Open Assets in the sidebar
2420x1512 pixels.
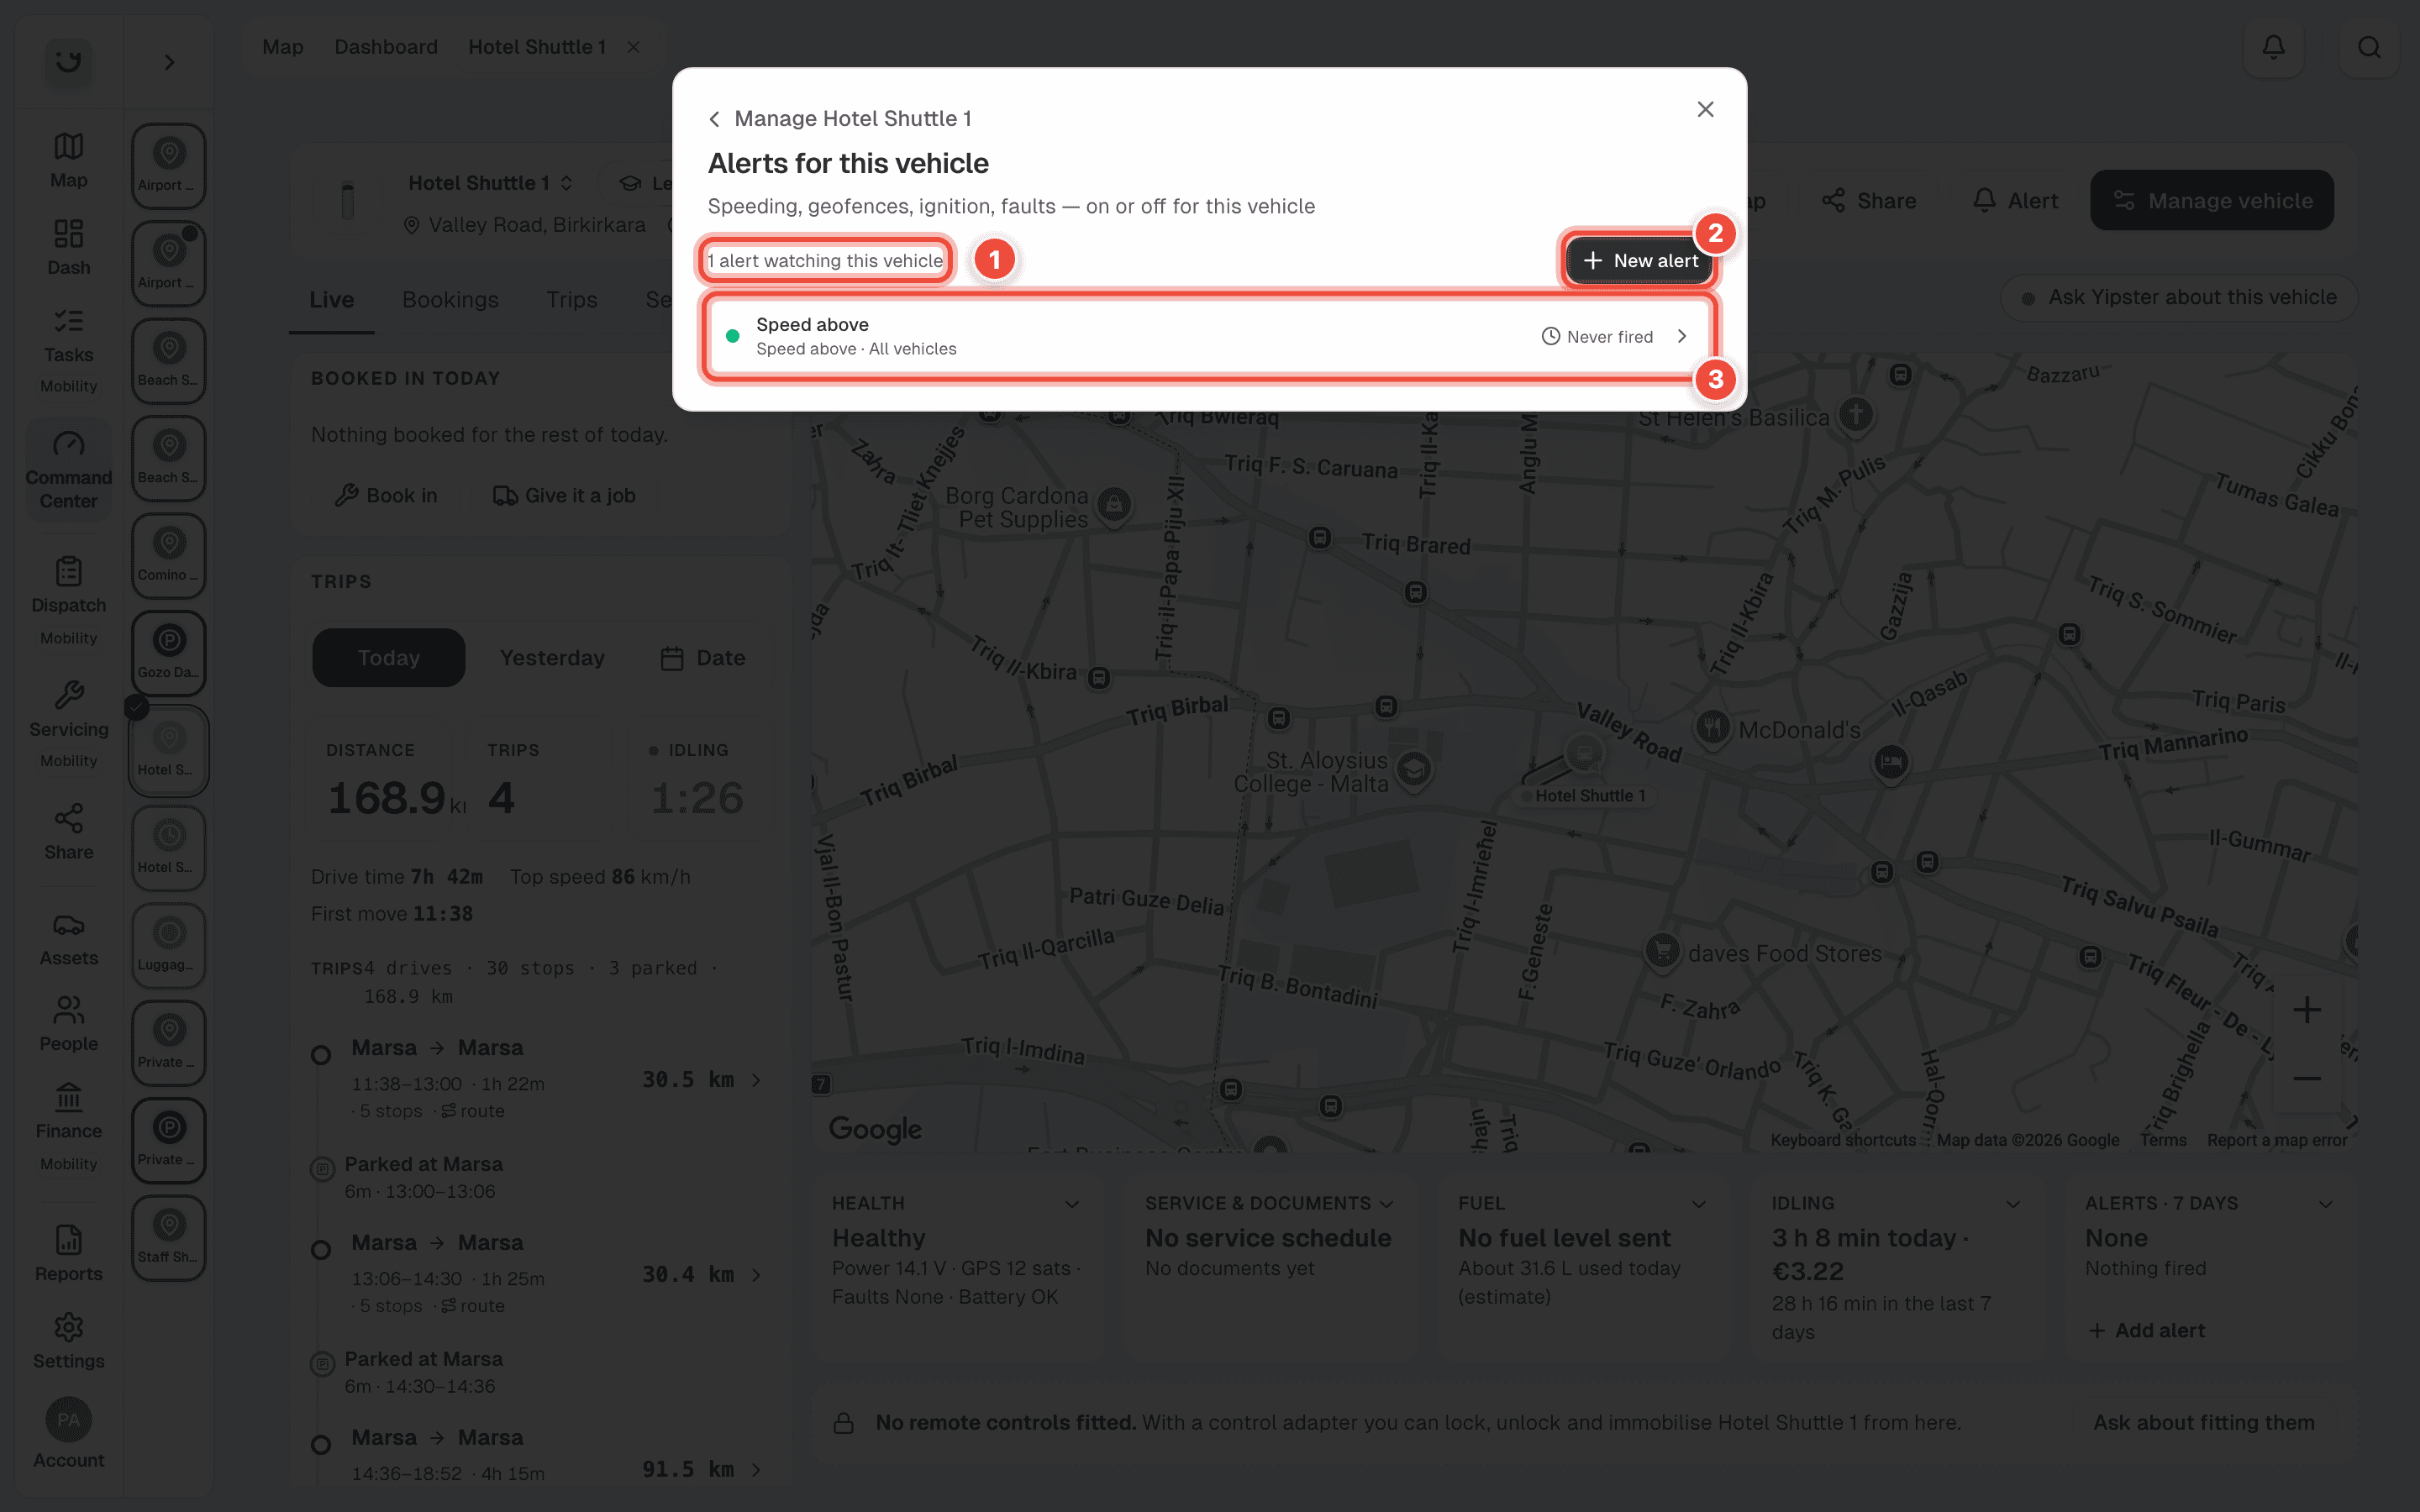pyautogui.click(x=68, y=939)
